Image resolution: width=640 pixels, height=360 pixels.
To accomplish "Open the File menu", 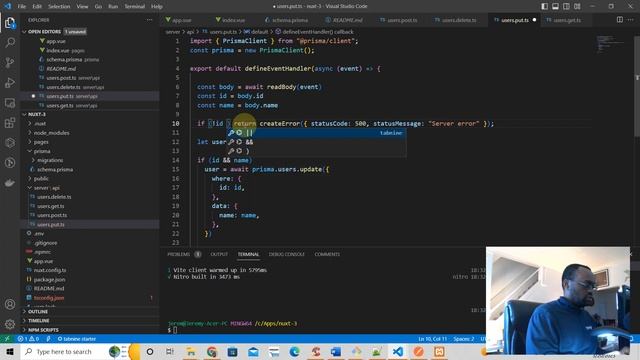I will tap(22, 6).
